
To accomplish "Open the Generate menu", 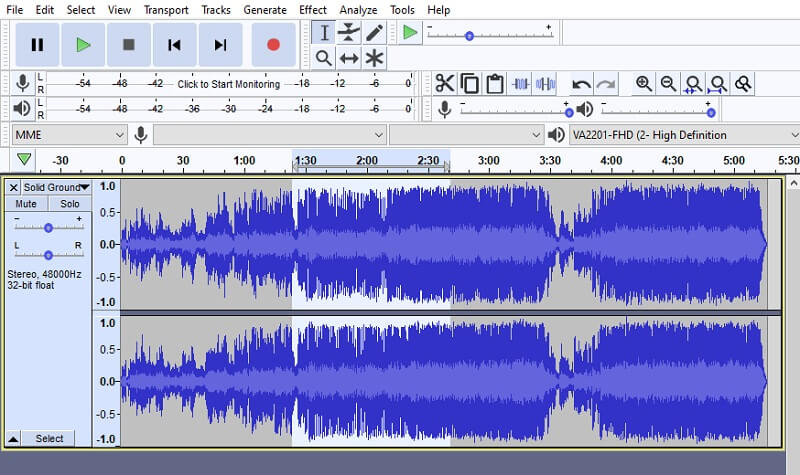I will click(264, 9).
